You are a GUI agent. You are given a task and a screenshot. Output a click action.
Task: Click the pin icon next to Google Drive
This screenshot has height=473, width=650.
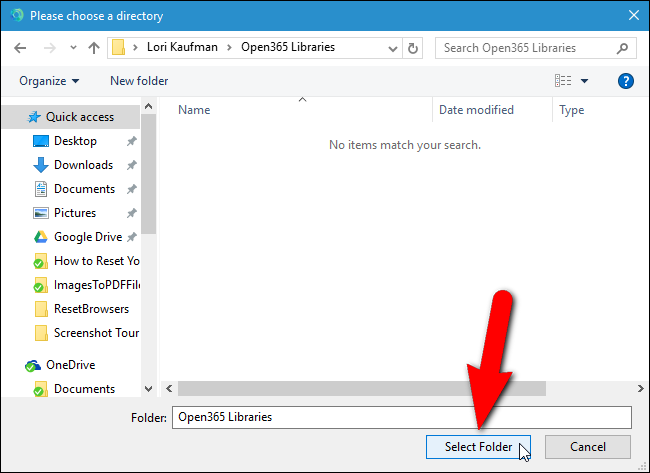131,238
